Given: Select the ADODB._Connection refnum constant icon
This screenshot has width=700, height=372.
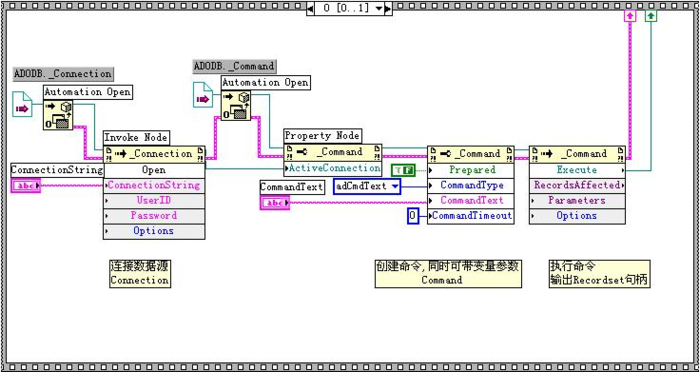Looking at the screenshot, I should tap(22, 104).
